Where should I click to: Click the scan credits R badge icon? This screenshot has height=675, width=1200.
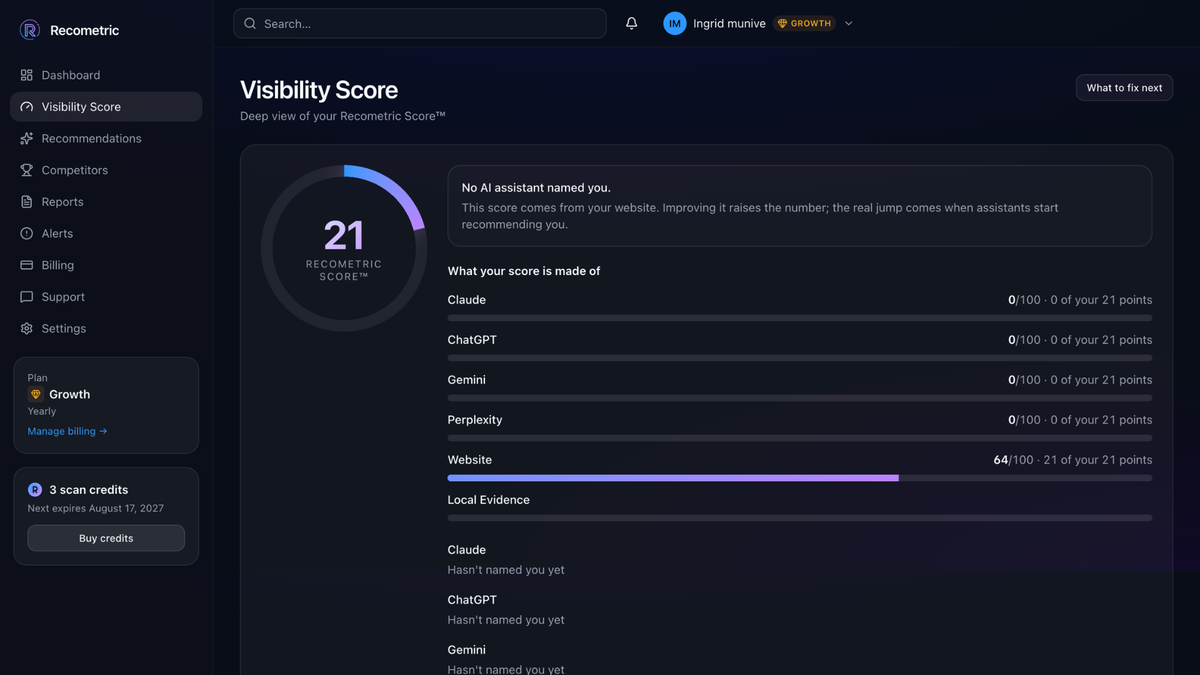[35, 490]
